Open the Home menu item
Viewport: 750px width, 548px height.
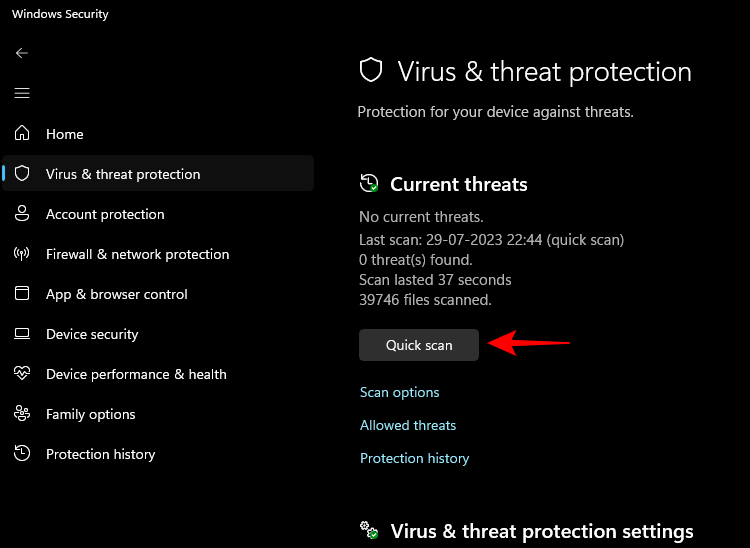pyautogui.click(x=65, y=134)
